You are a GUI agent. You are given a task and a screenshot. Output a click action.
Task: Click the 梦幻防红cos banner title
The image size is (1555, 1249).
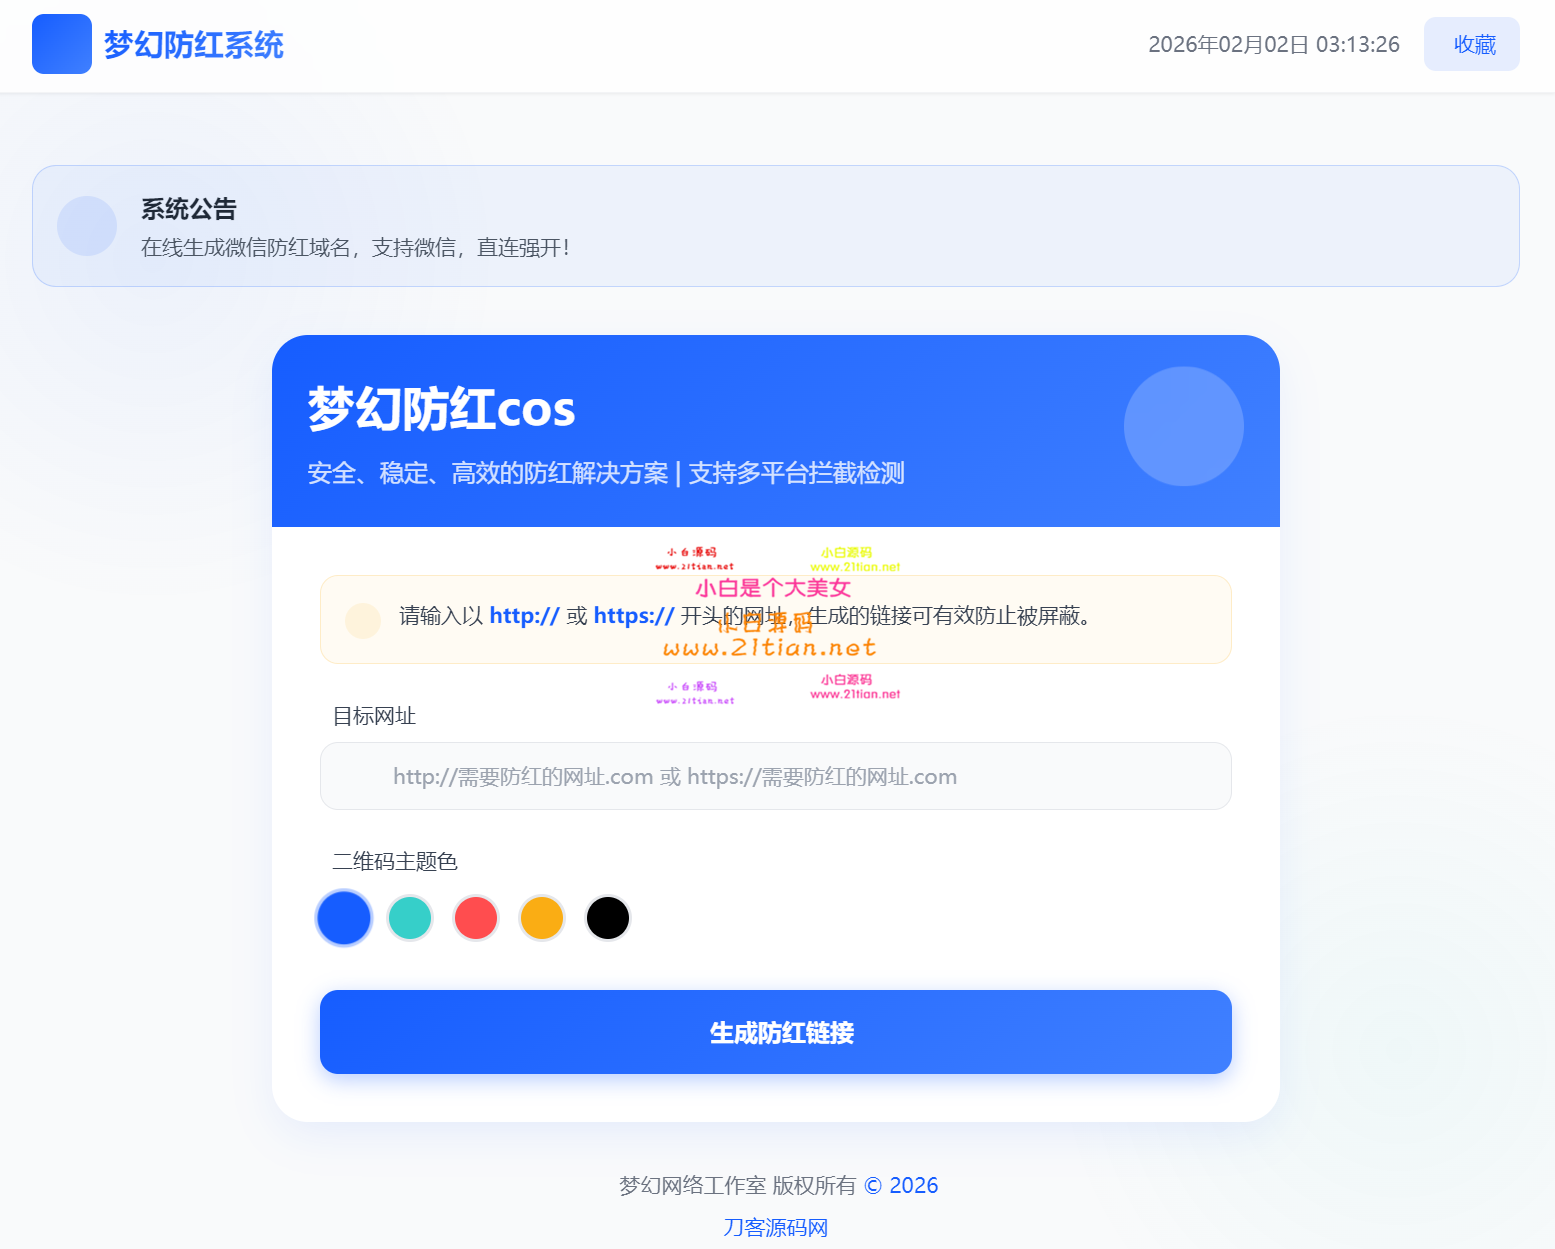[x=441, y=409]
